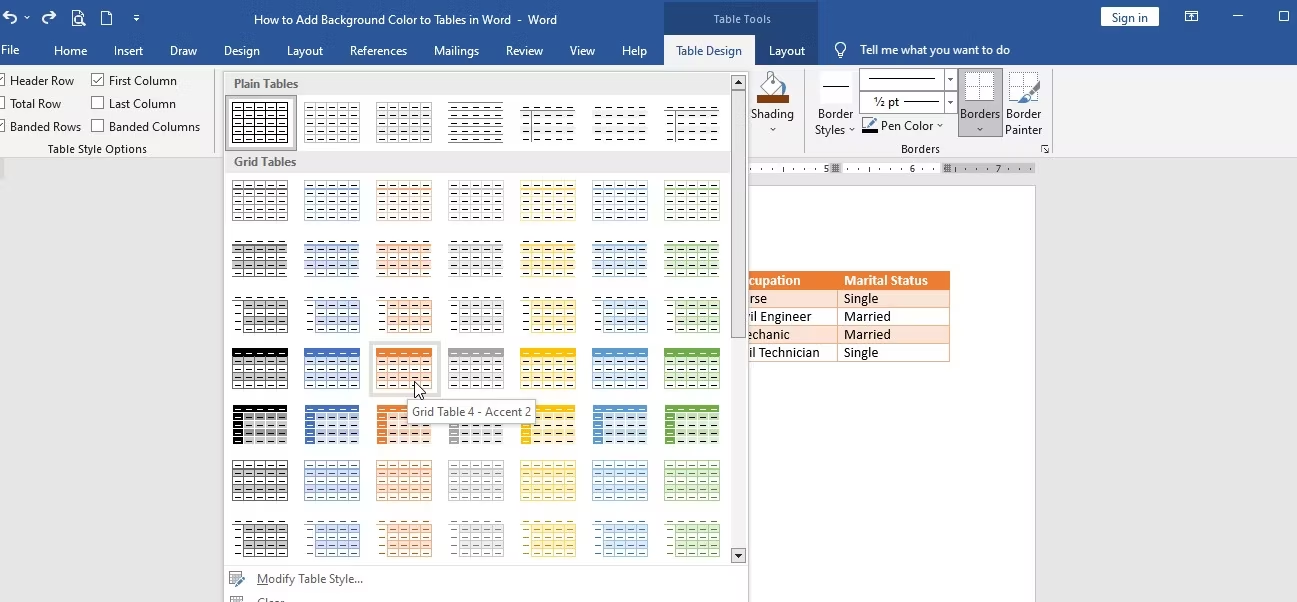
Task: Open the Borders group dialog launcher
Action: tap(1045, 149)
